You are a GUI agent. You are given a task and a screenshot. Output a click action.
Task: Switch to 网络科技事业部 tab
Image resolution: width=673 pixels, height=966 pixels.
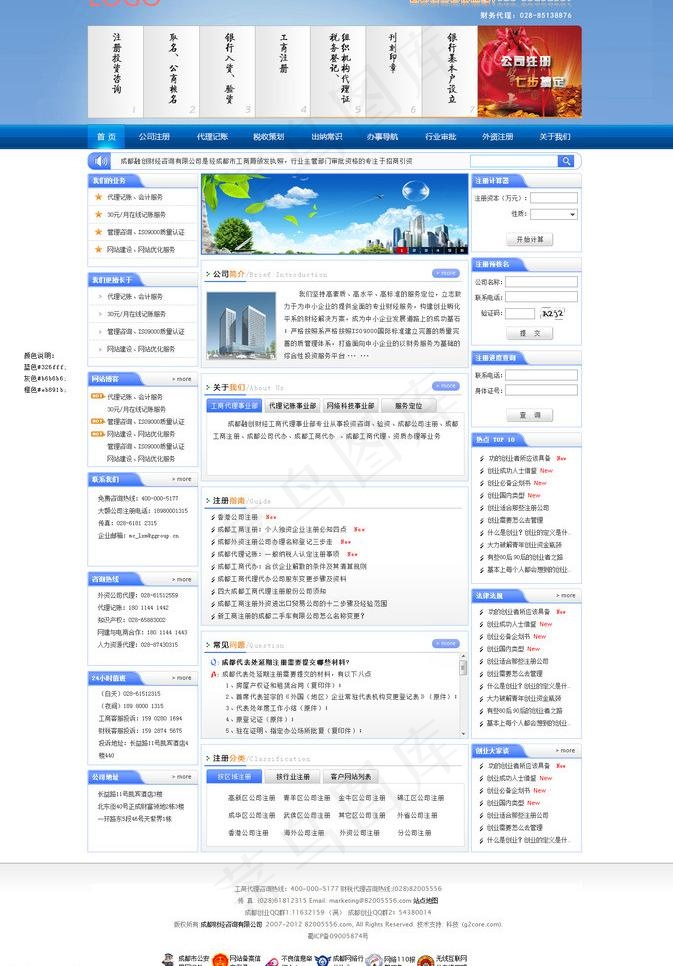coord(350,405)
